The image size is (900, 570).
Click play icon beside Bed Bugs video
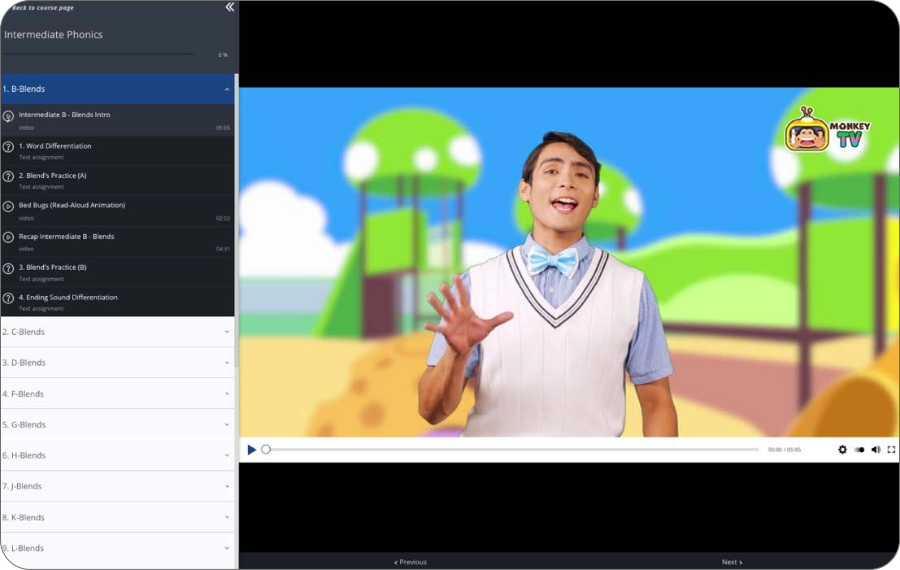[8, 207]
